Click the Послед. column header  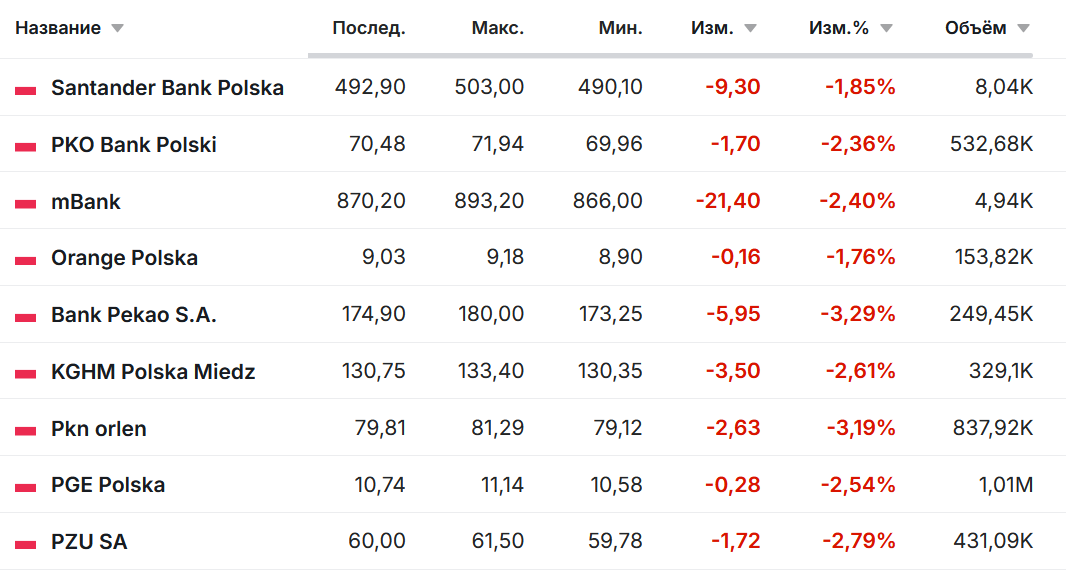tap(368, 28)
